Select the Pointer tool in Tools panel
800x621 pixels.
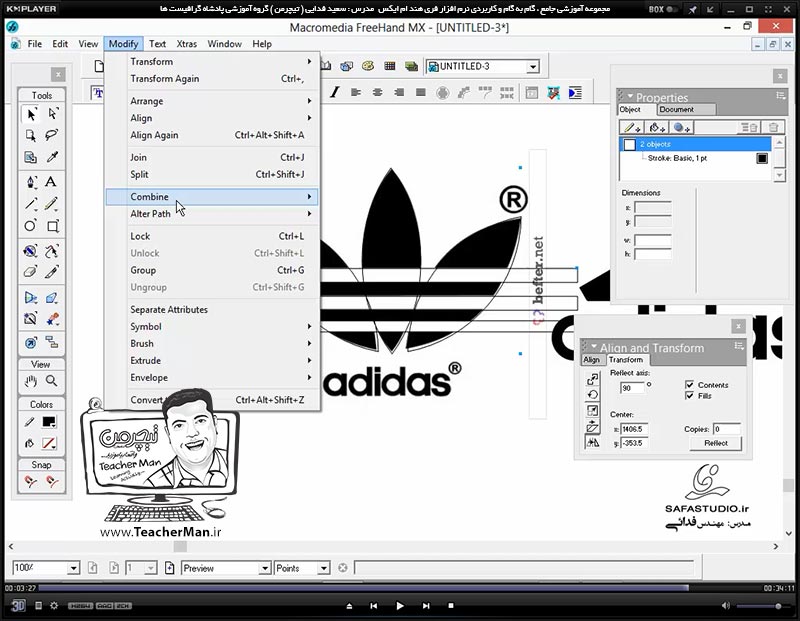point(31,114)
